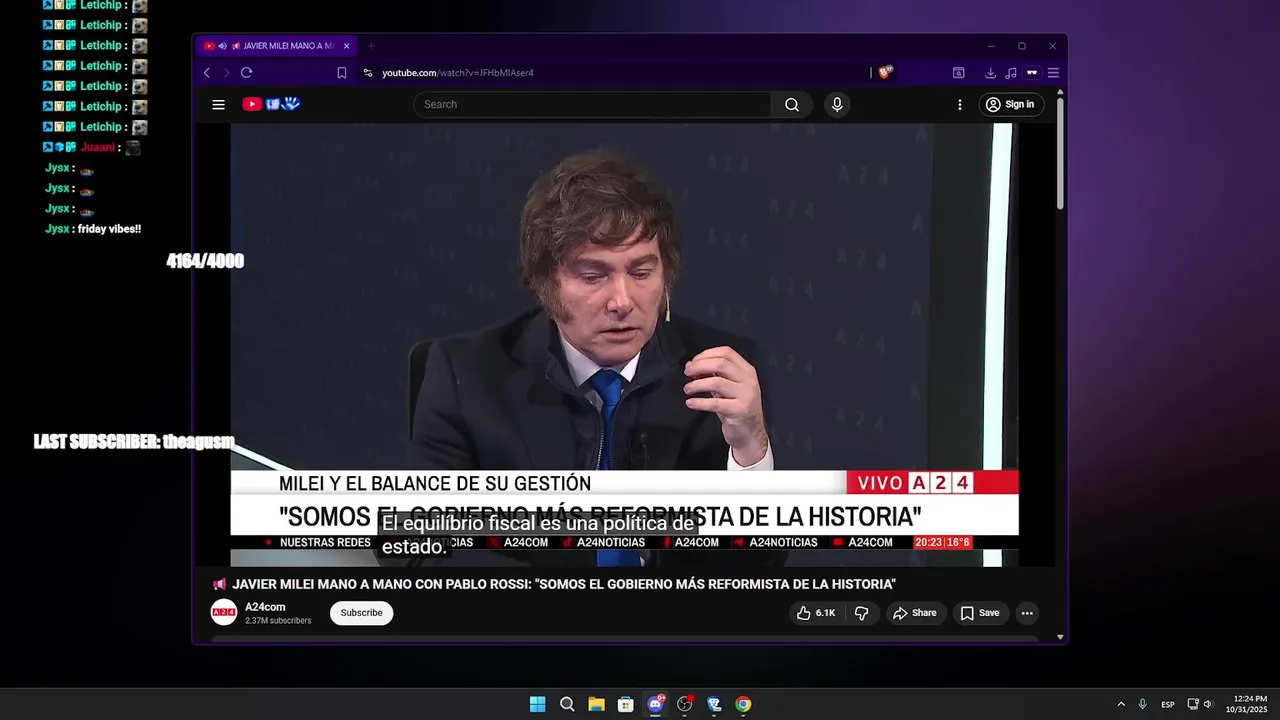Open OBS Studio from taskbar
Screen dimensions: 1280x720
(x=685, y=704)
